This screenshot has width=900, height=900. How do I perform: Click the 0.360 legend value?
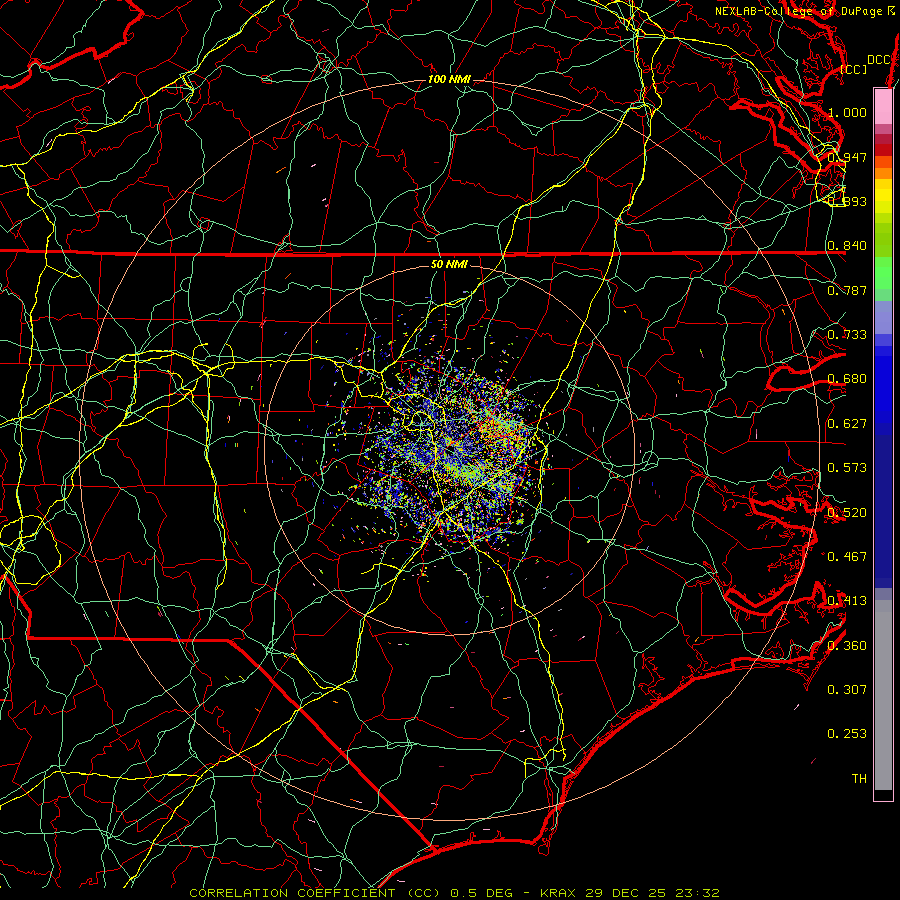click(847, 646)
